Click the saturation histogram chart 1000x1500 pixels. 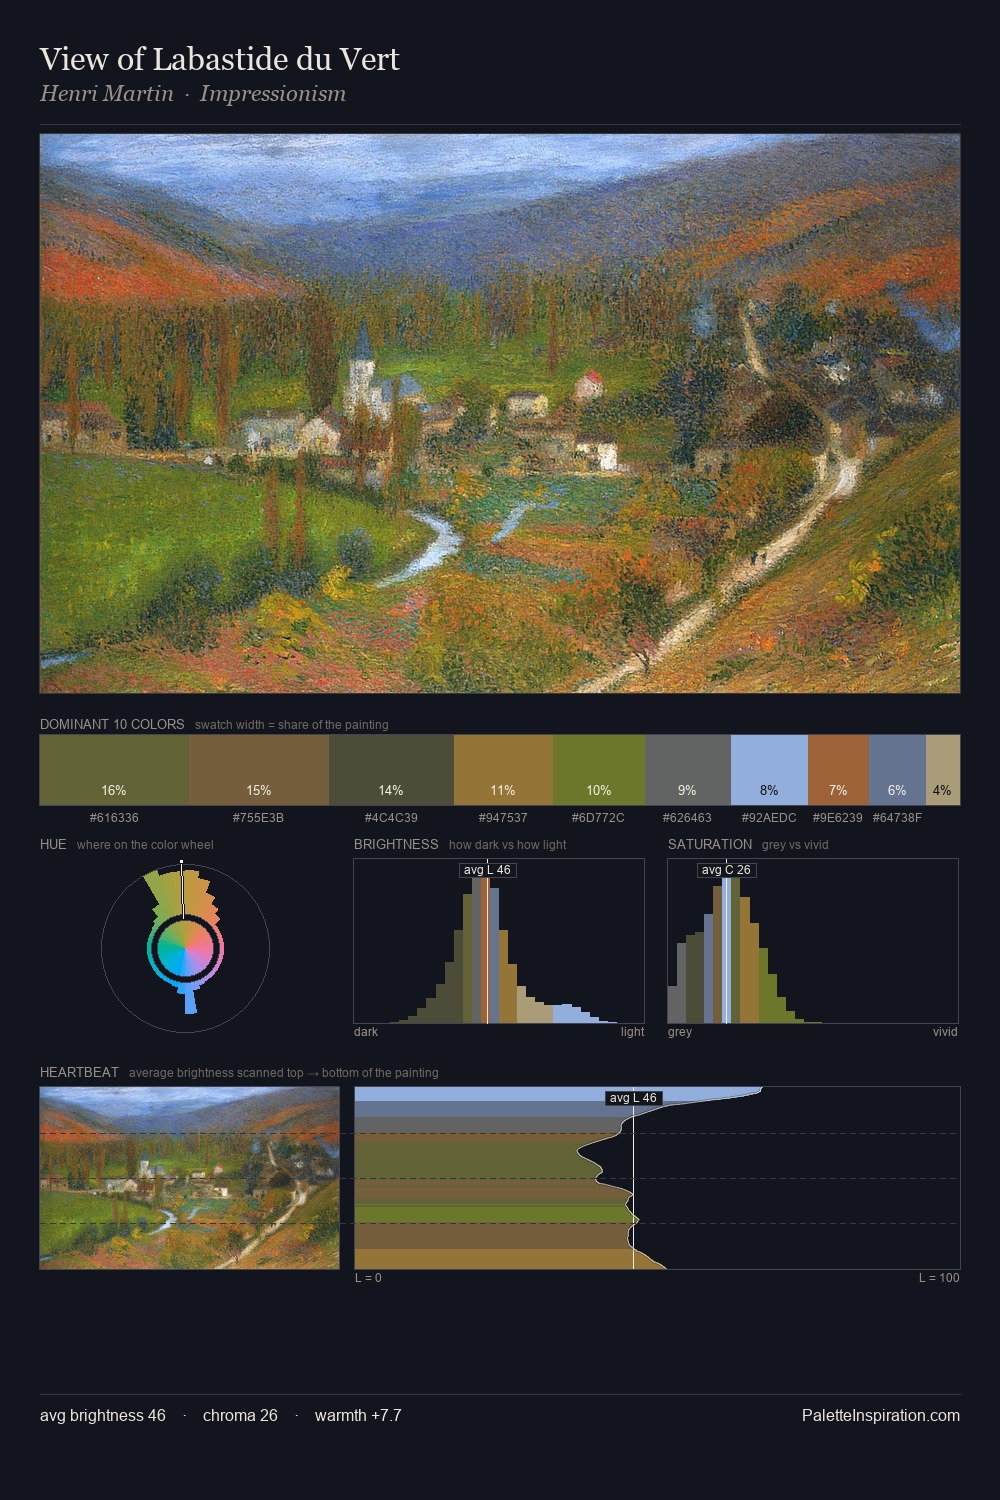pyautogui.click(x=813, y=941)
